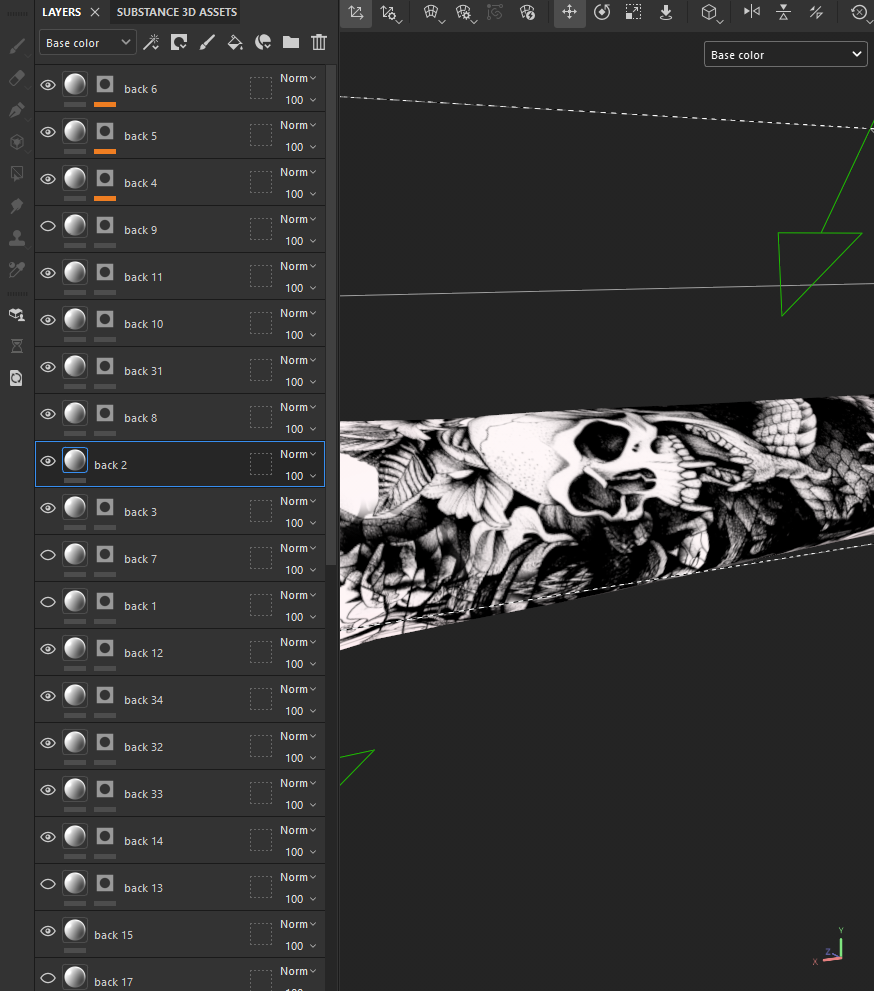Switch to the LAYERS tab
Screen dimensions: 874x991
61,12
